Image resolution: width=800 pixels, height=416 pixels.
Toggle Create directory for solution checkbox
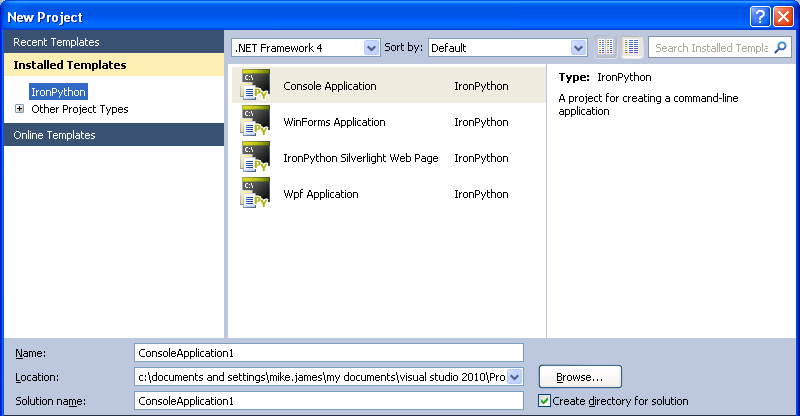(544, 401)
